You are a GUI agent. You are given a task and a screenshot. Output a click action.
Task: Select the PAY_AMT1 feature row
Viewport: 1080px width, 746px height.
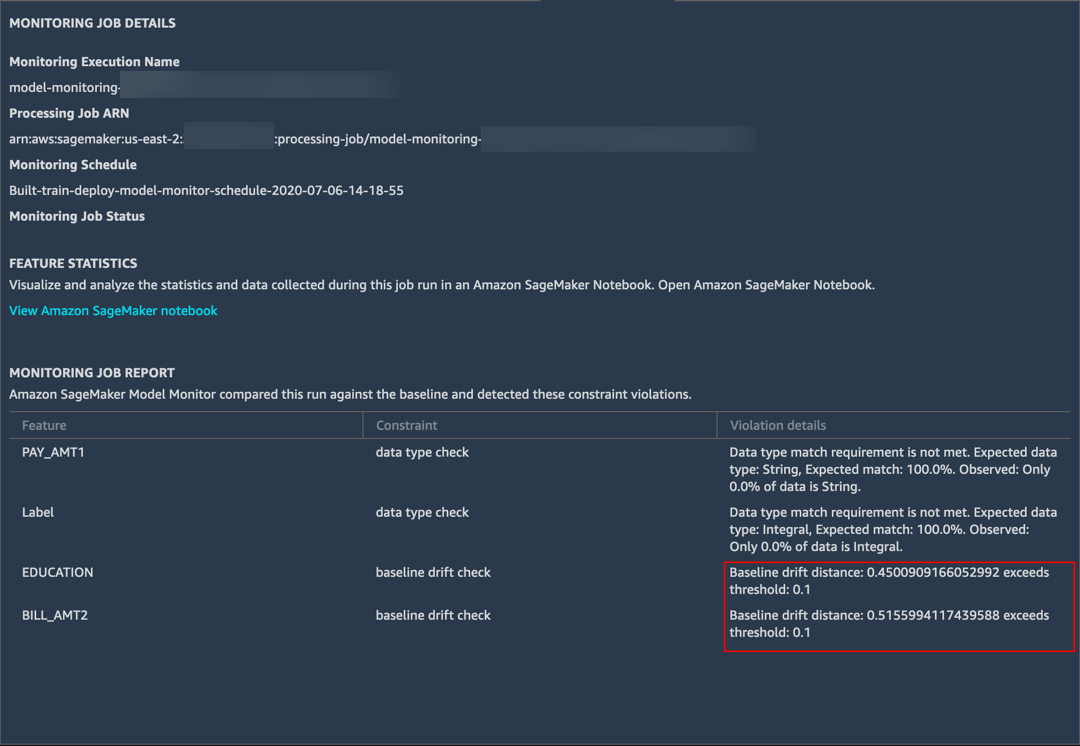[x=53, y=453]
